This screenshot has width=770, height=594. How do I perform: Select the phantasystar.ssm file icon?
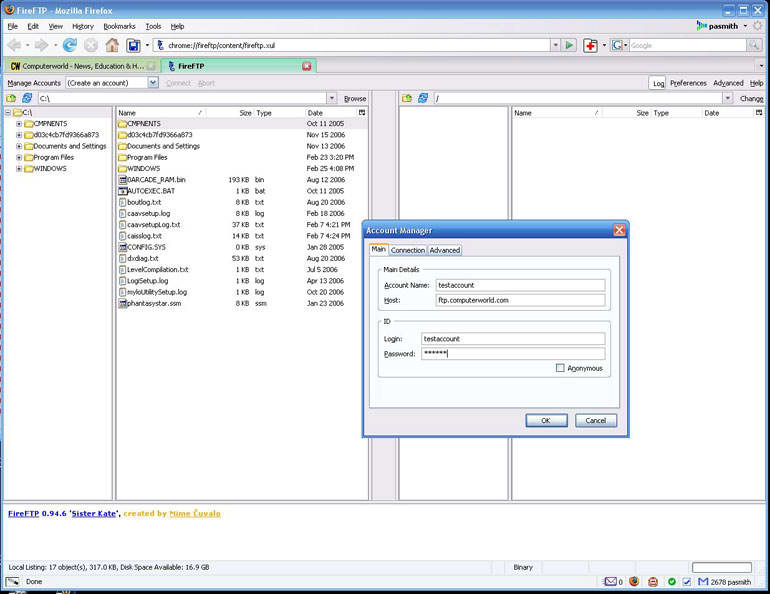123,303
